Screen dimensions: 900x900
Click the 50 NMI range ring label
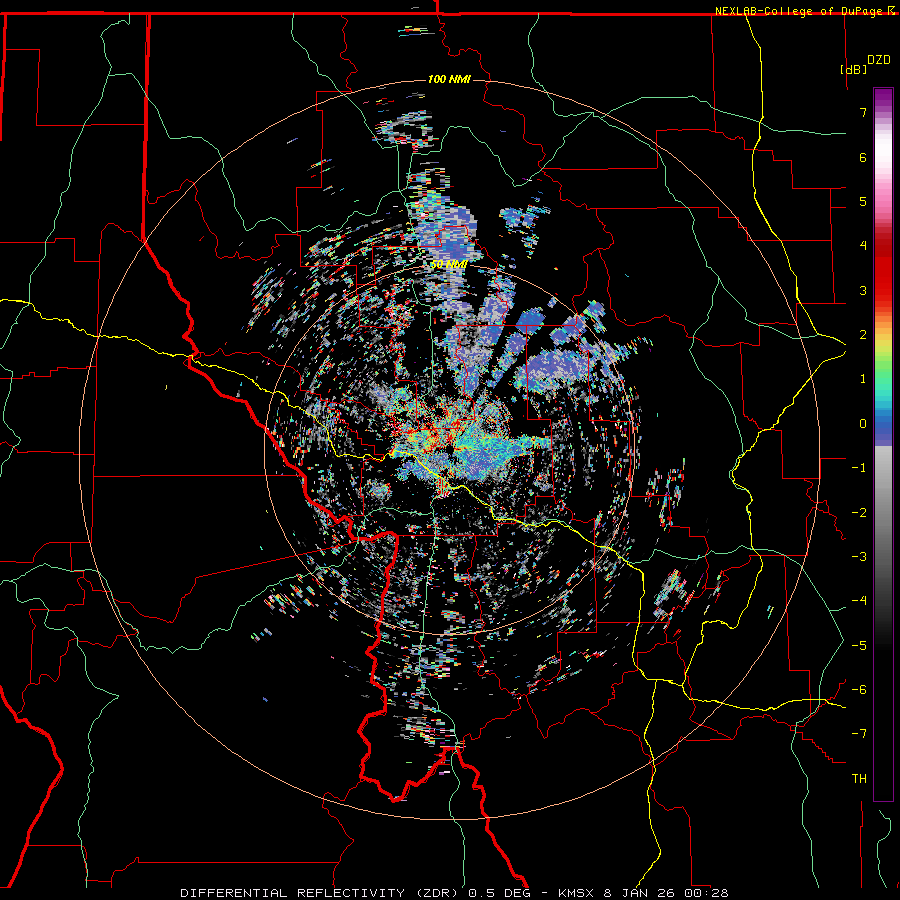449,265
